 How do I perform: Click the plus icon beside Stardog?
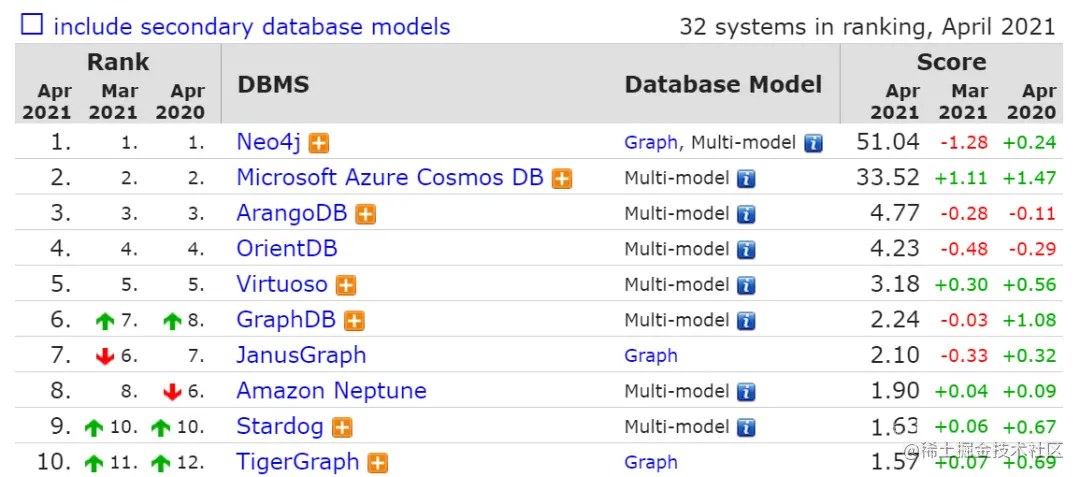[x=342, y=428]
